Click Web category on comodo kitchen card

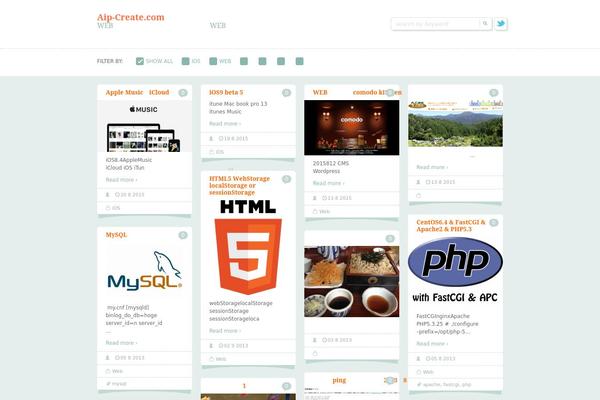click(324, 211)
